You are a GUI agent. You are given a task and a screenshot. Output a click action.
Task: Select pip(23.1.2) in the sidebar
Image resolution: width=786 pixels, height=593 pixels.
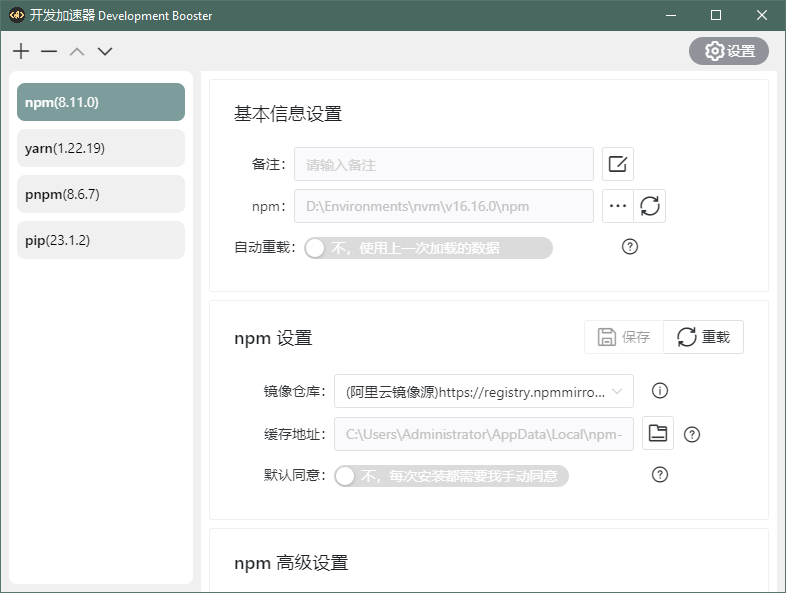click(101, 240)
